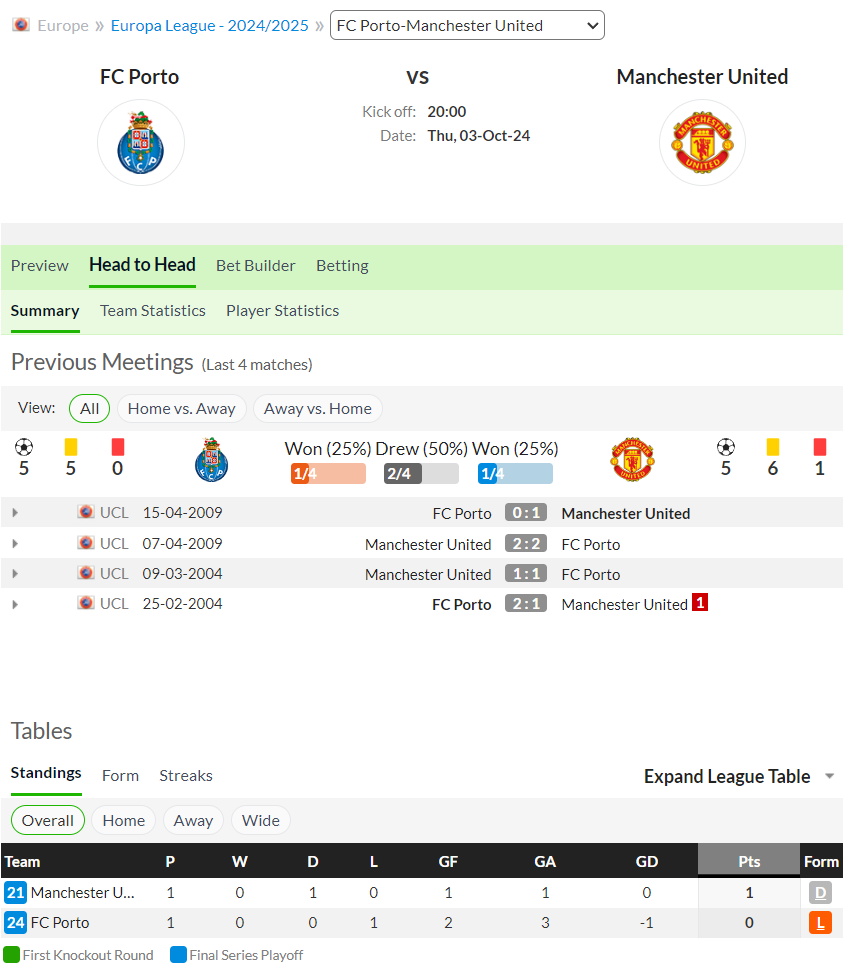Open the FC Porto-Manchester United match dropdown
The height and width of the screenshot is (972, 845).
pos(467,25)
